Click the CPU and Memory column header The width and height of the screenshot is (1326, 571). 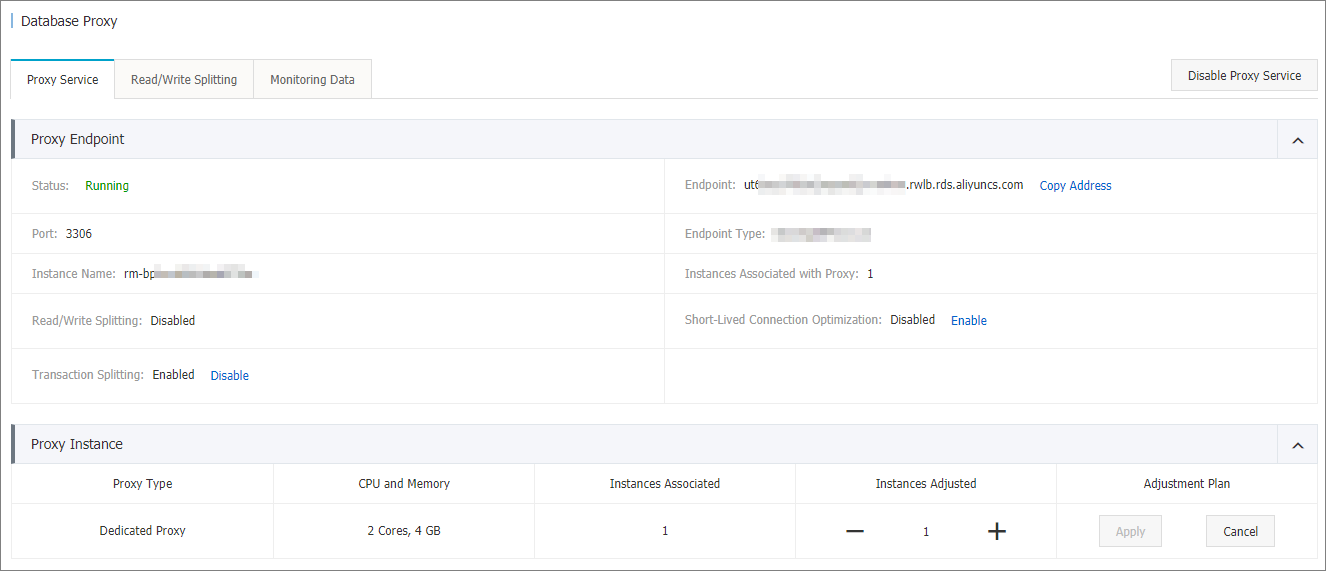(x=404, y=484)
